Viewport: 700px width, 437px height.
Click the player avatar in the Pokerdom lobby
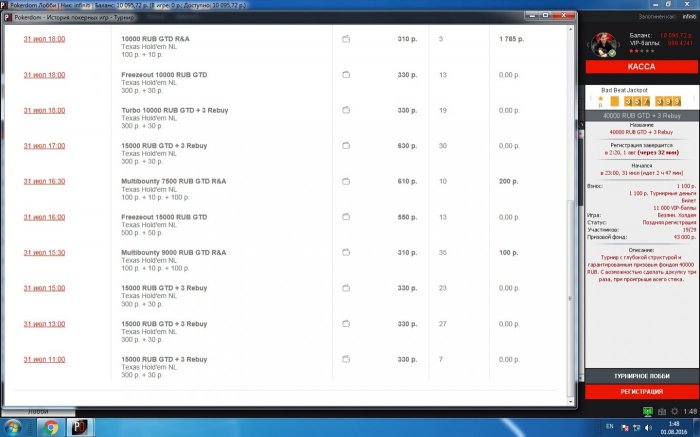(603, 45)
